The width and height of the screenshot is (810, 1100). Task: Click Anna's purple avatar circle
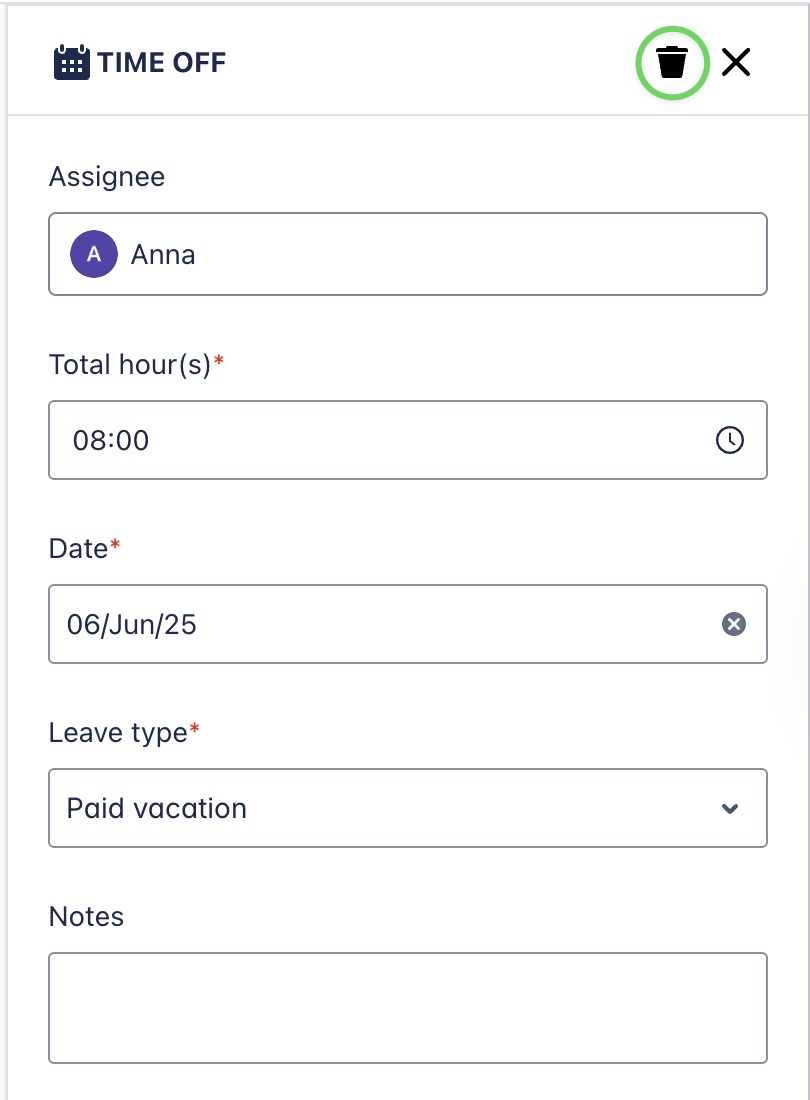(x=94, y=254)
